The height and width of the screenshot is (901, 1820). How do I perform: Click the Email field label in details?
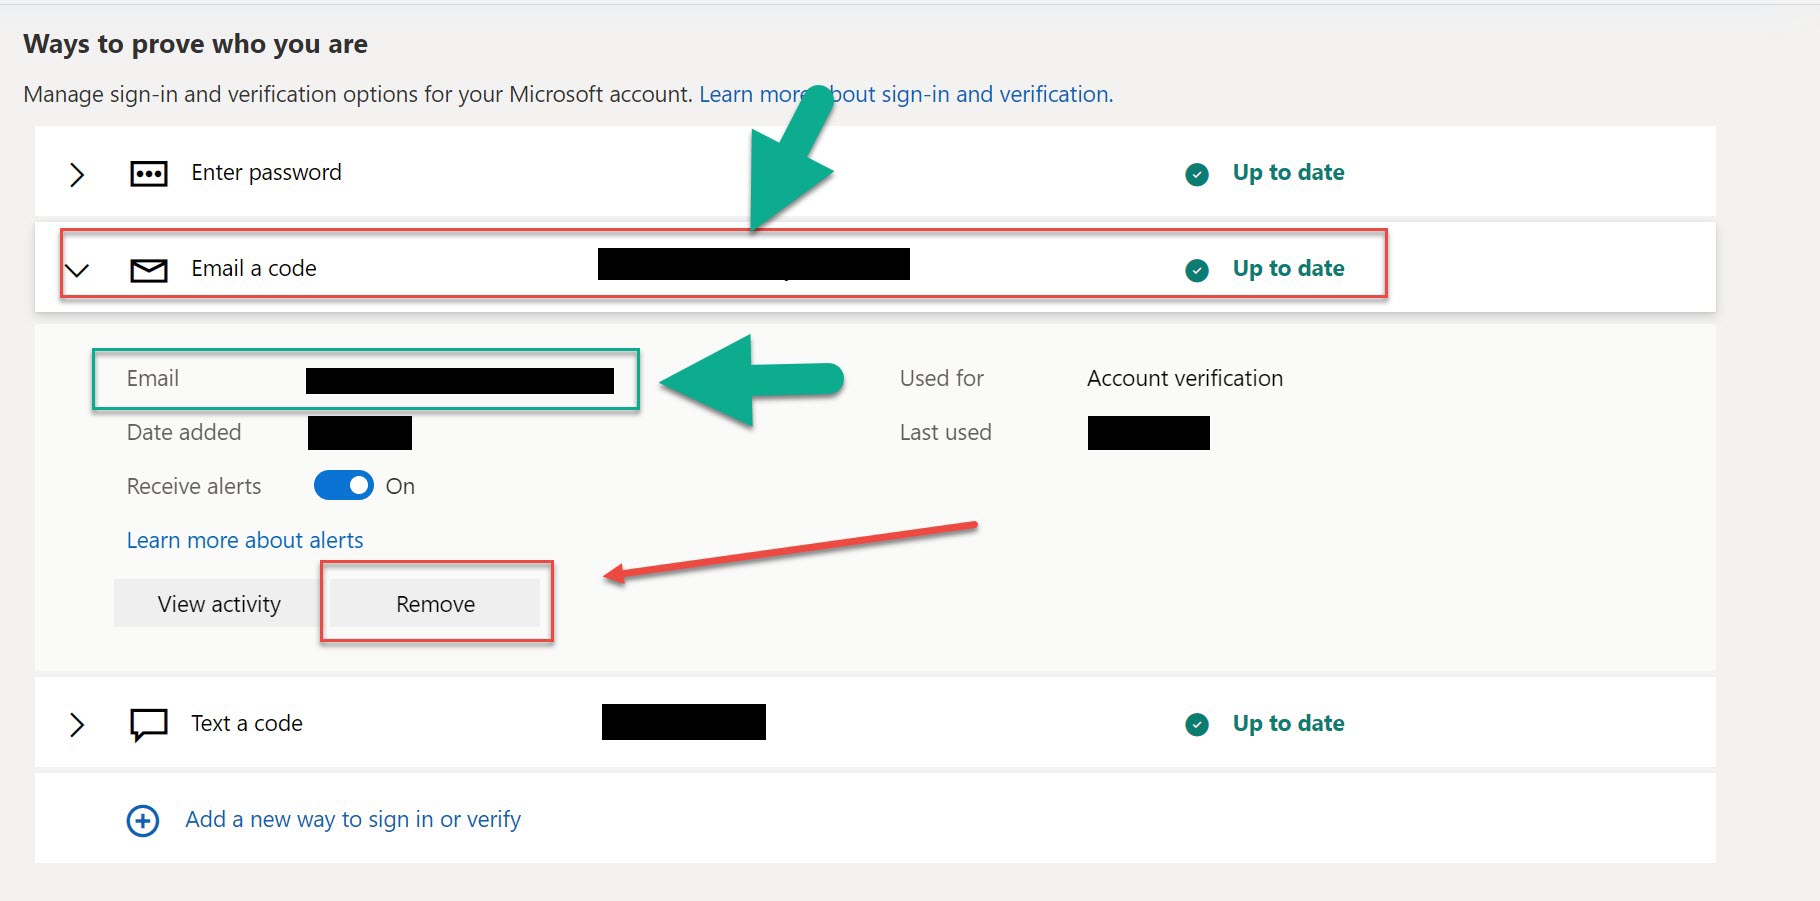click(x=153, y=378)
